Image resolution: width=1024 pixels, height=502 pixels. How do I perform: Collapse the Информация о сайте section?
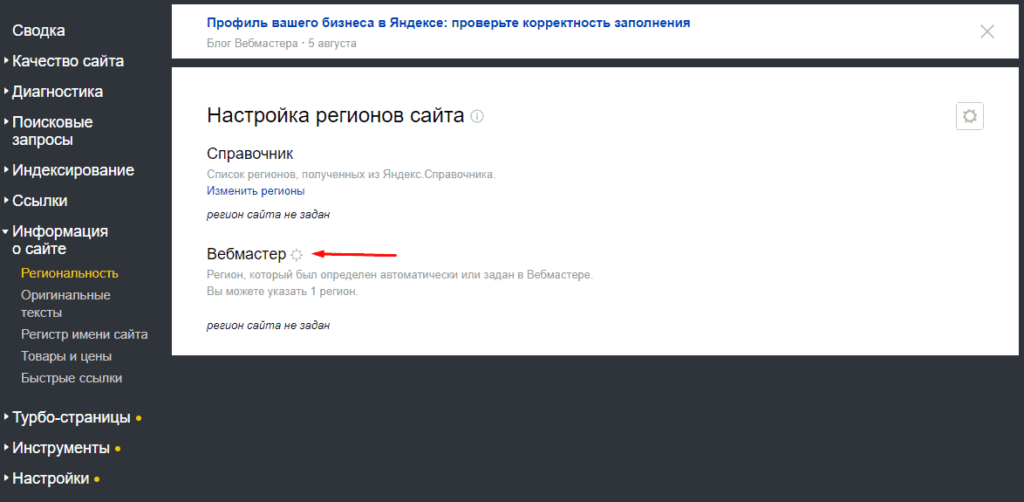click(60, 240)
